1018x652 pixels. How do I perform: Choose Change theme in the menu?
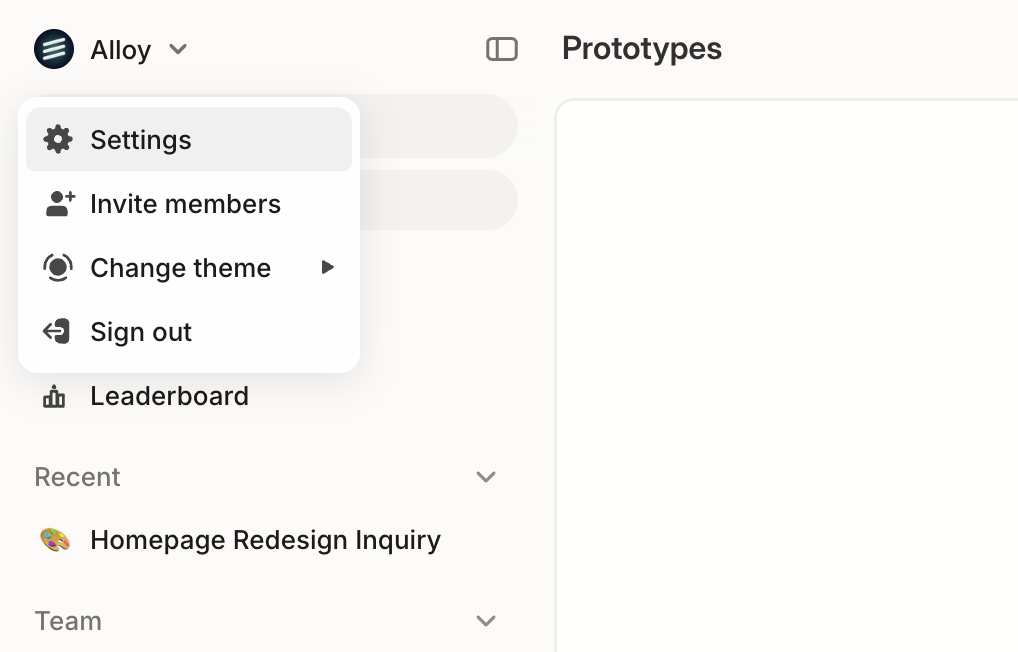pos(180,267)
